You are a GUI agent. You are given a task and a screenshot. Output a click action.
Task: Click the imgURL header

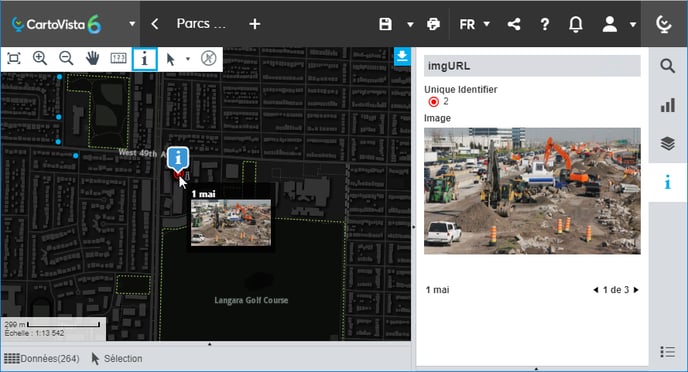coord(532,66)
